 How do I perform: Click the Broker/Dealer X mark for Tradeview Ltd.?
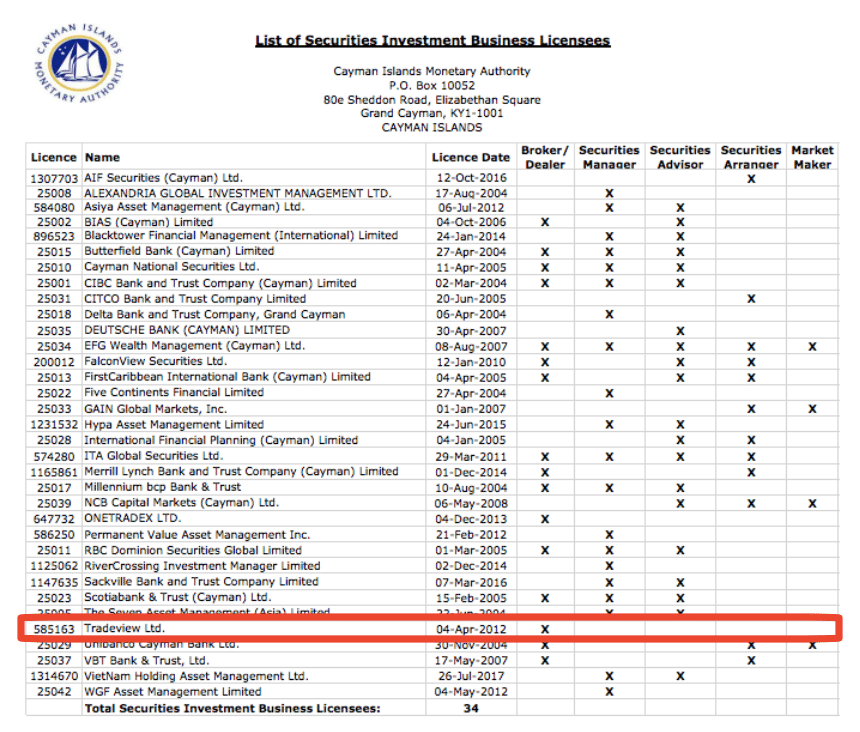[x=545, y=629]
